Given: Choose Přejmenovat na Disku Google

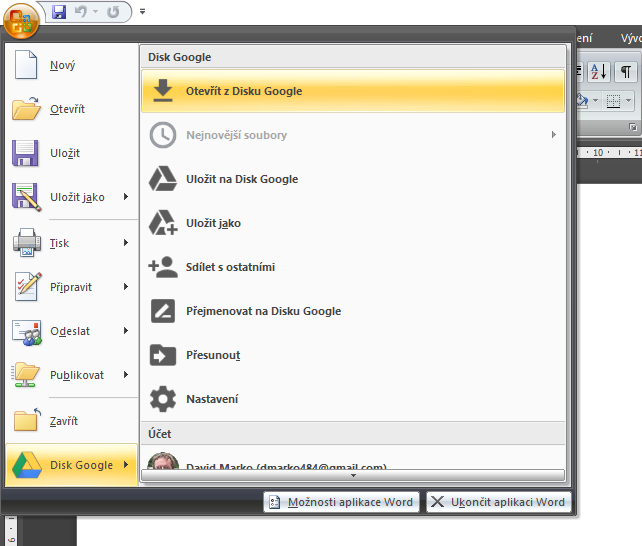Looking at the screenshot, I should [353, 311].
